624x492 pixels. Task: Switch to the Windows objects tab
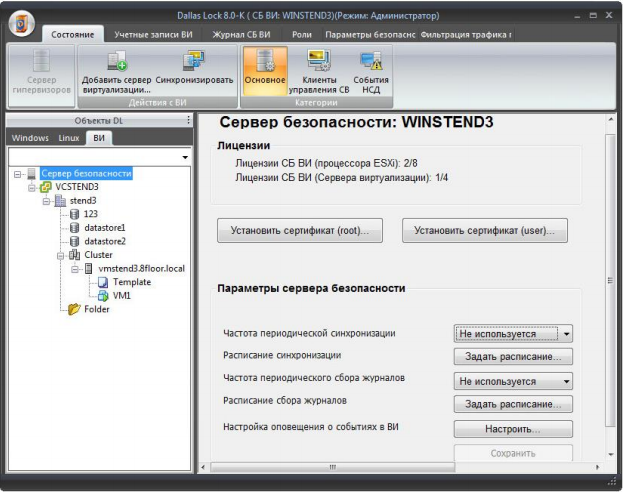tap(30, 138)
